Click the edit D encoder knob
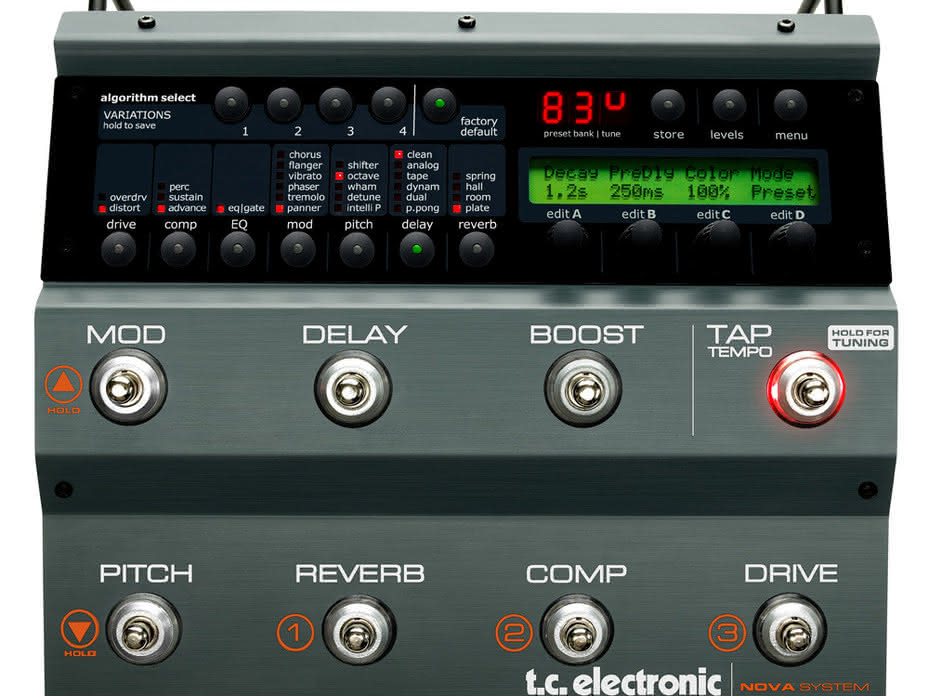929x696 pixels. click(792, 237)
